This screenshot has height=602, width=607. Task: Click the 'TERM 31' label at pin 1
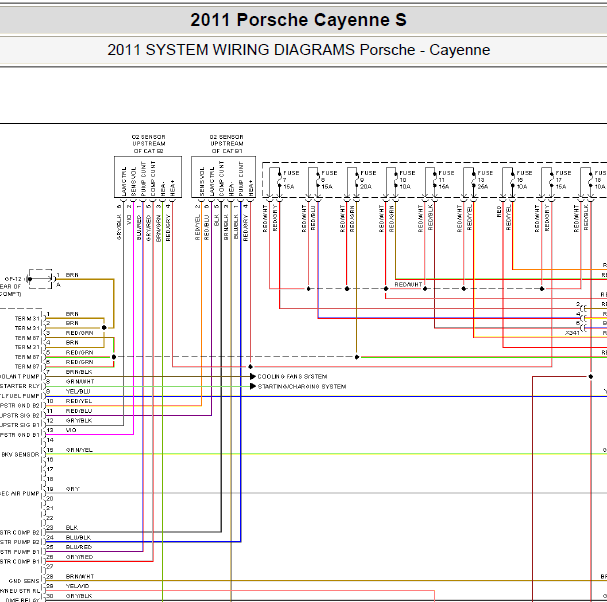(27, 319)
